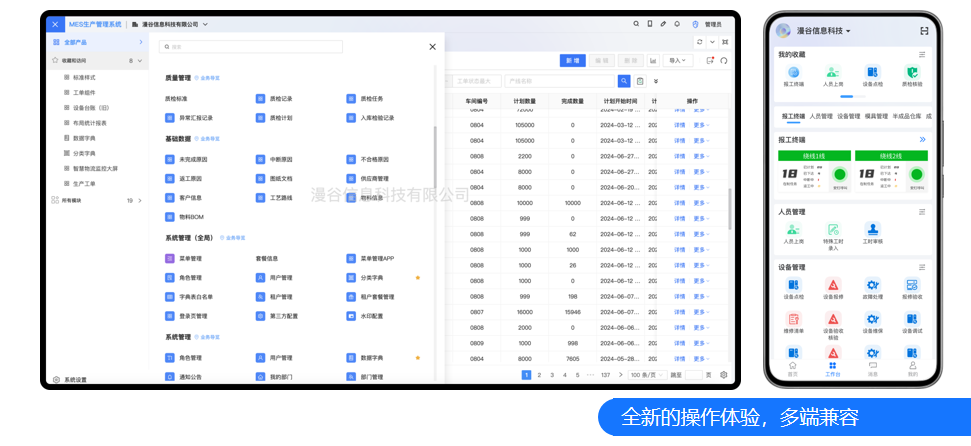The image size is (971, 446).
Task: Open the 导入 dropdown in the toolbar
Action: 679,60
